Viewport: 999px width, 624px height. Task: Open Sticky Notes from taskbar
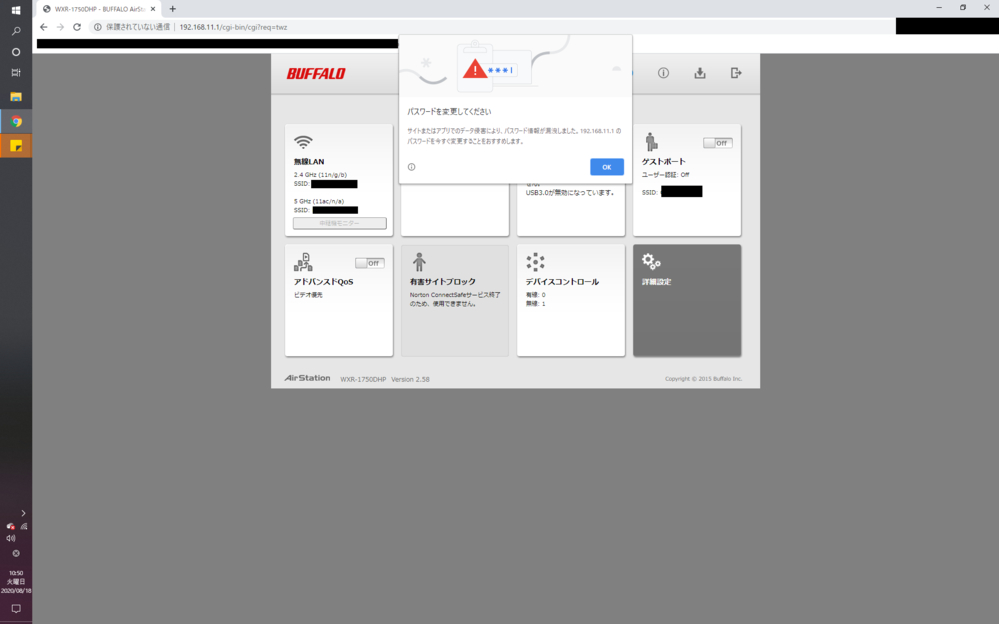click(16, 146)
